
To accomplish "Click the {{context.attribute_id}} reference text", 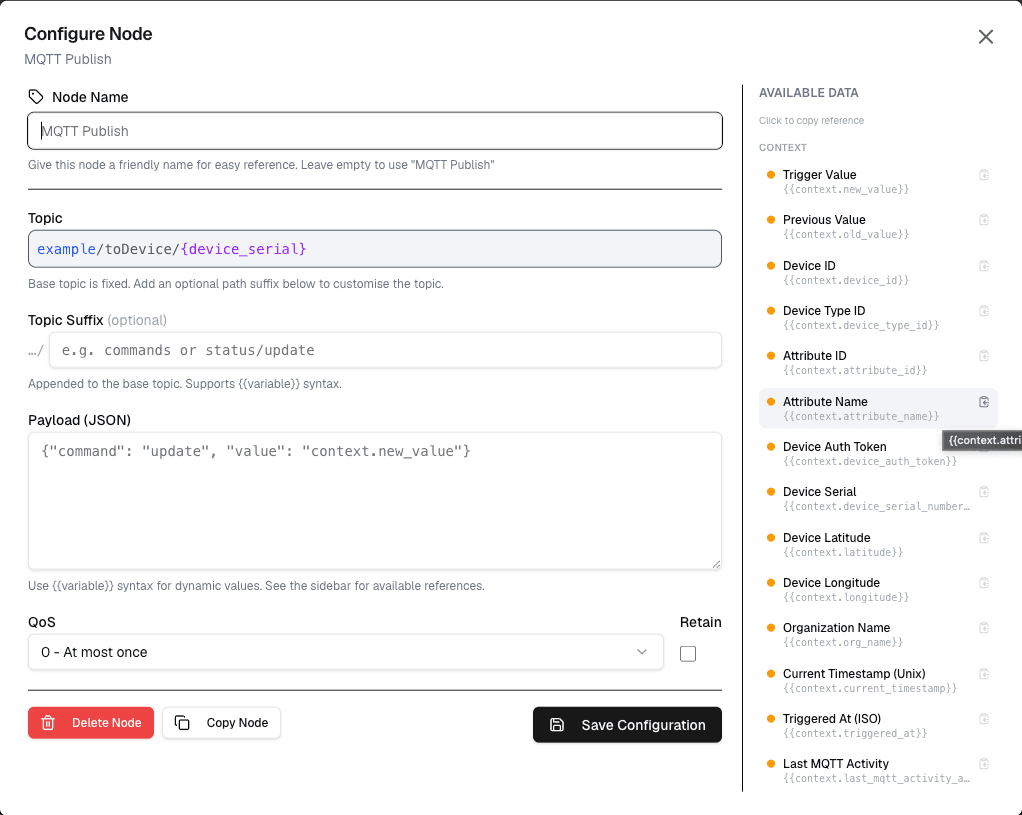I will point(854,370).
